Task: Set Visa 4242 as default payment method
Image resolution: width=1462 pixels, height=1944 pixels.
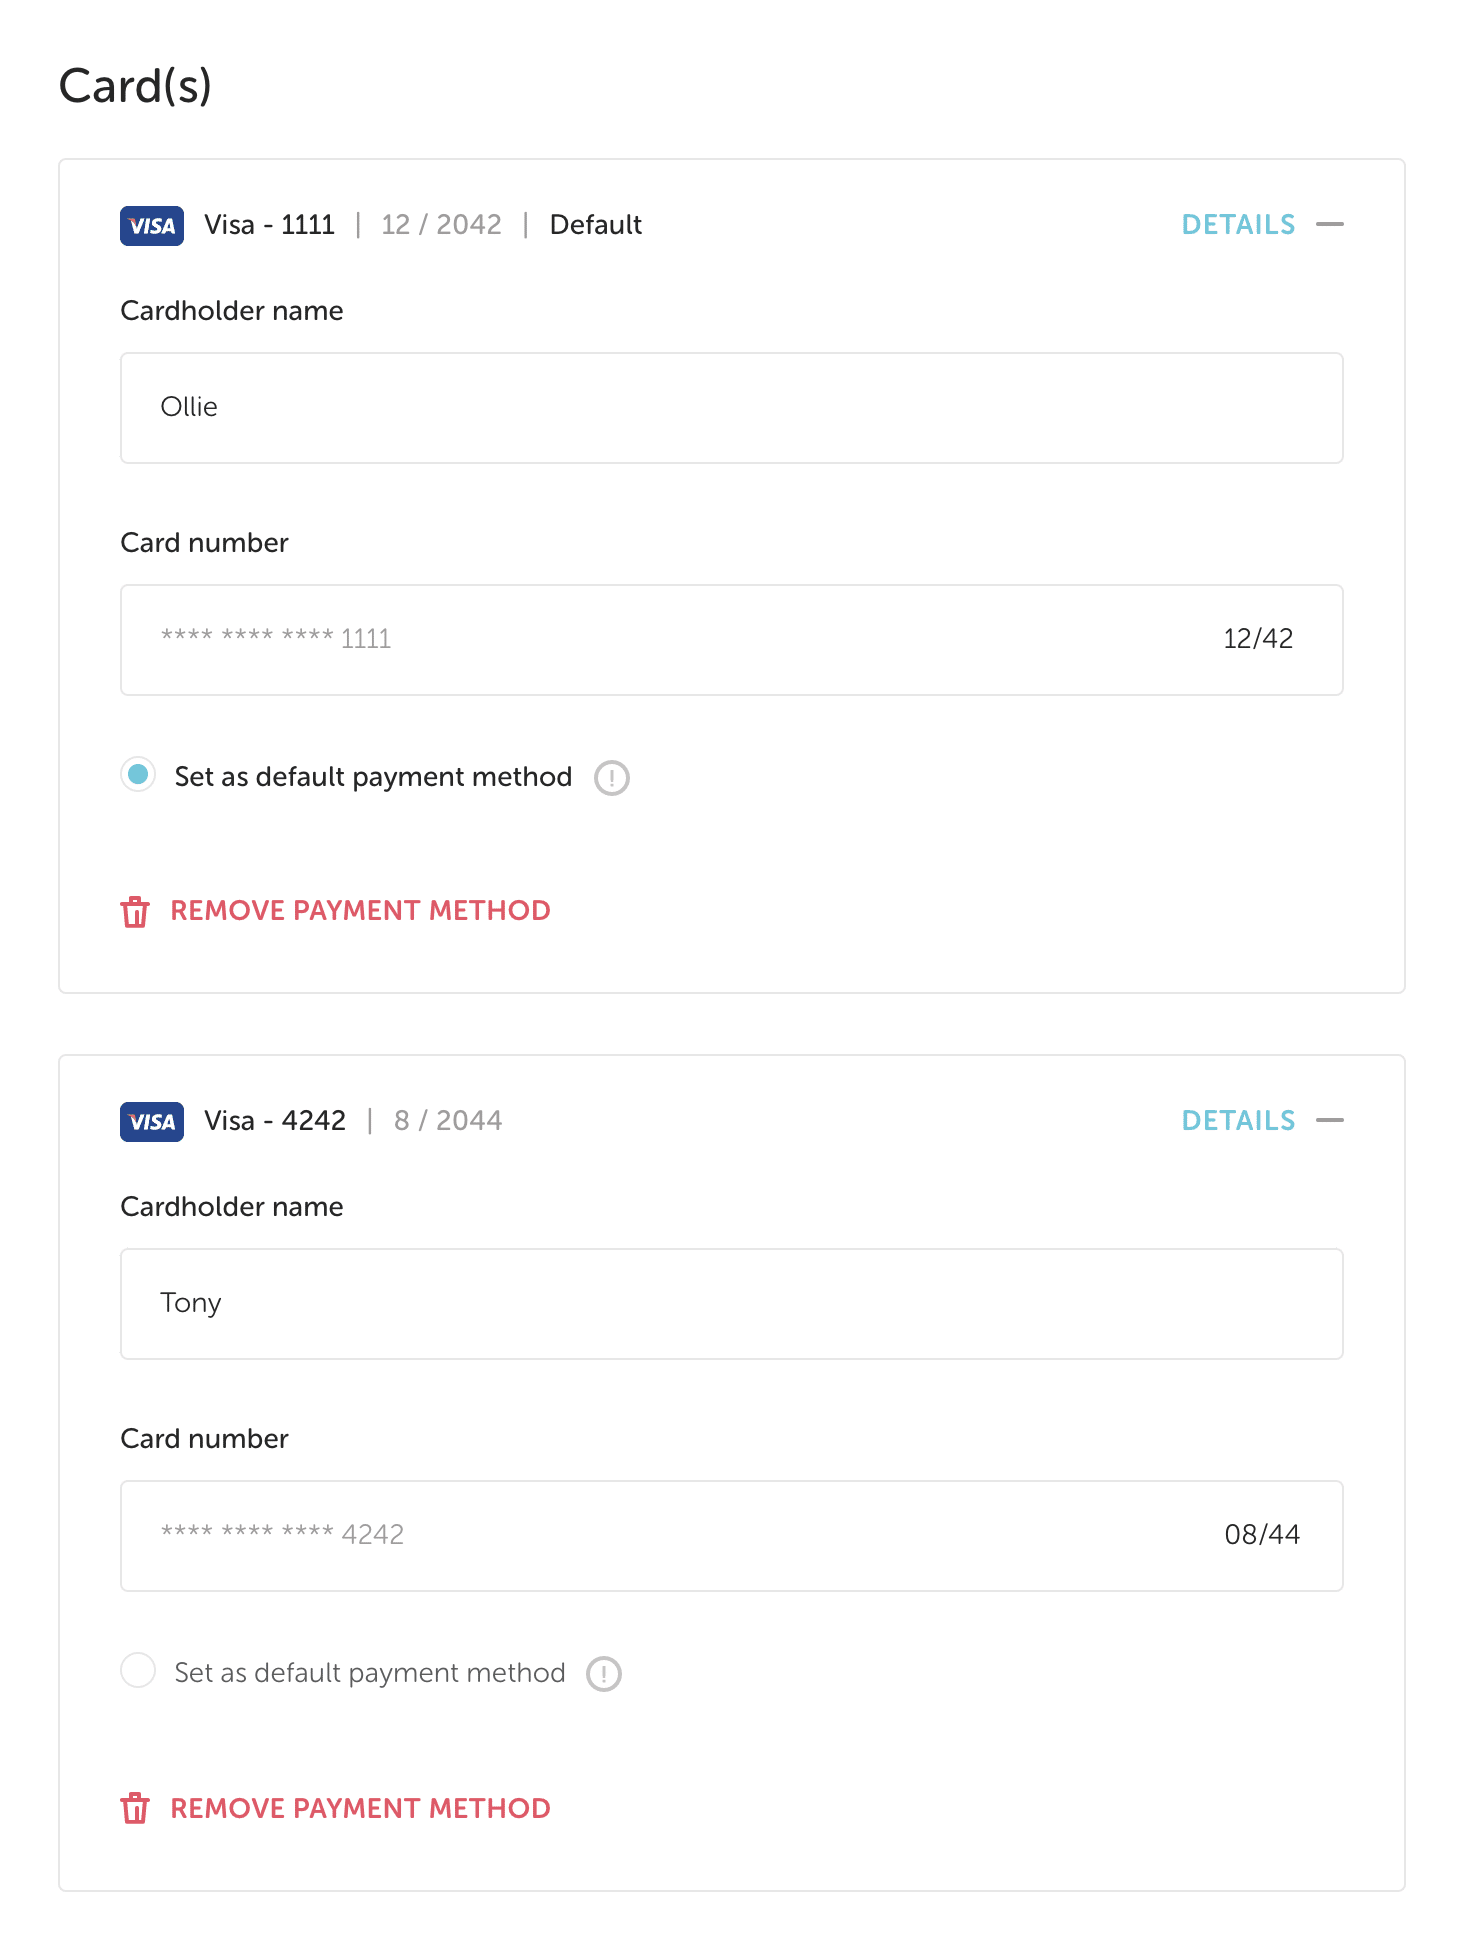Action: point(138,1670)
